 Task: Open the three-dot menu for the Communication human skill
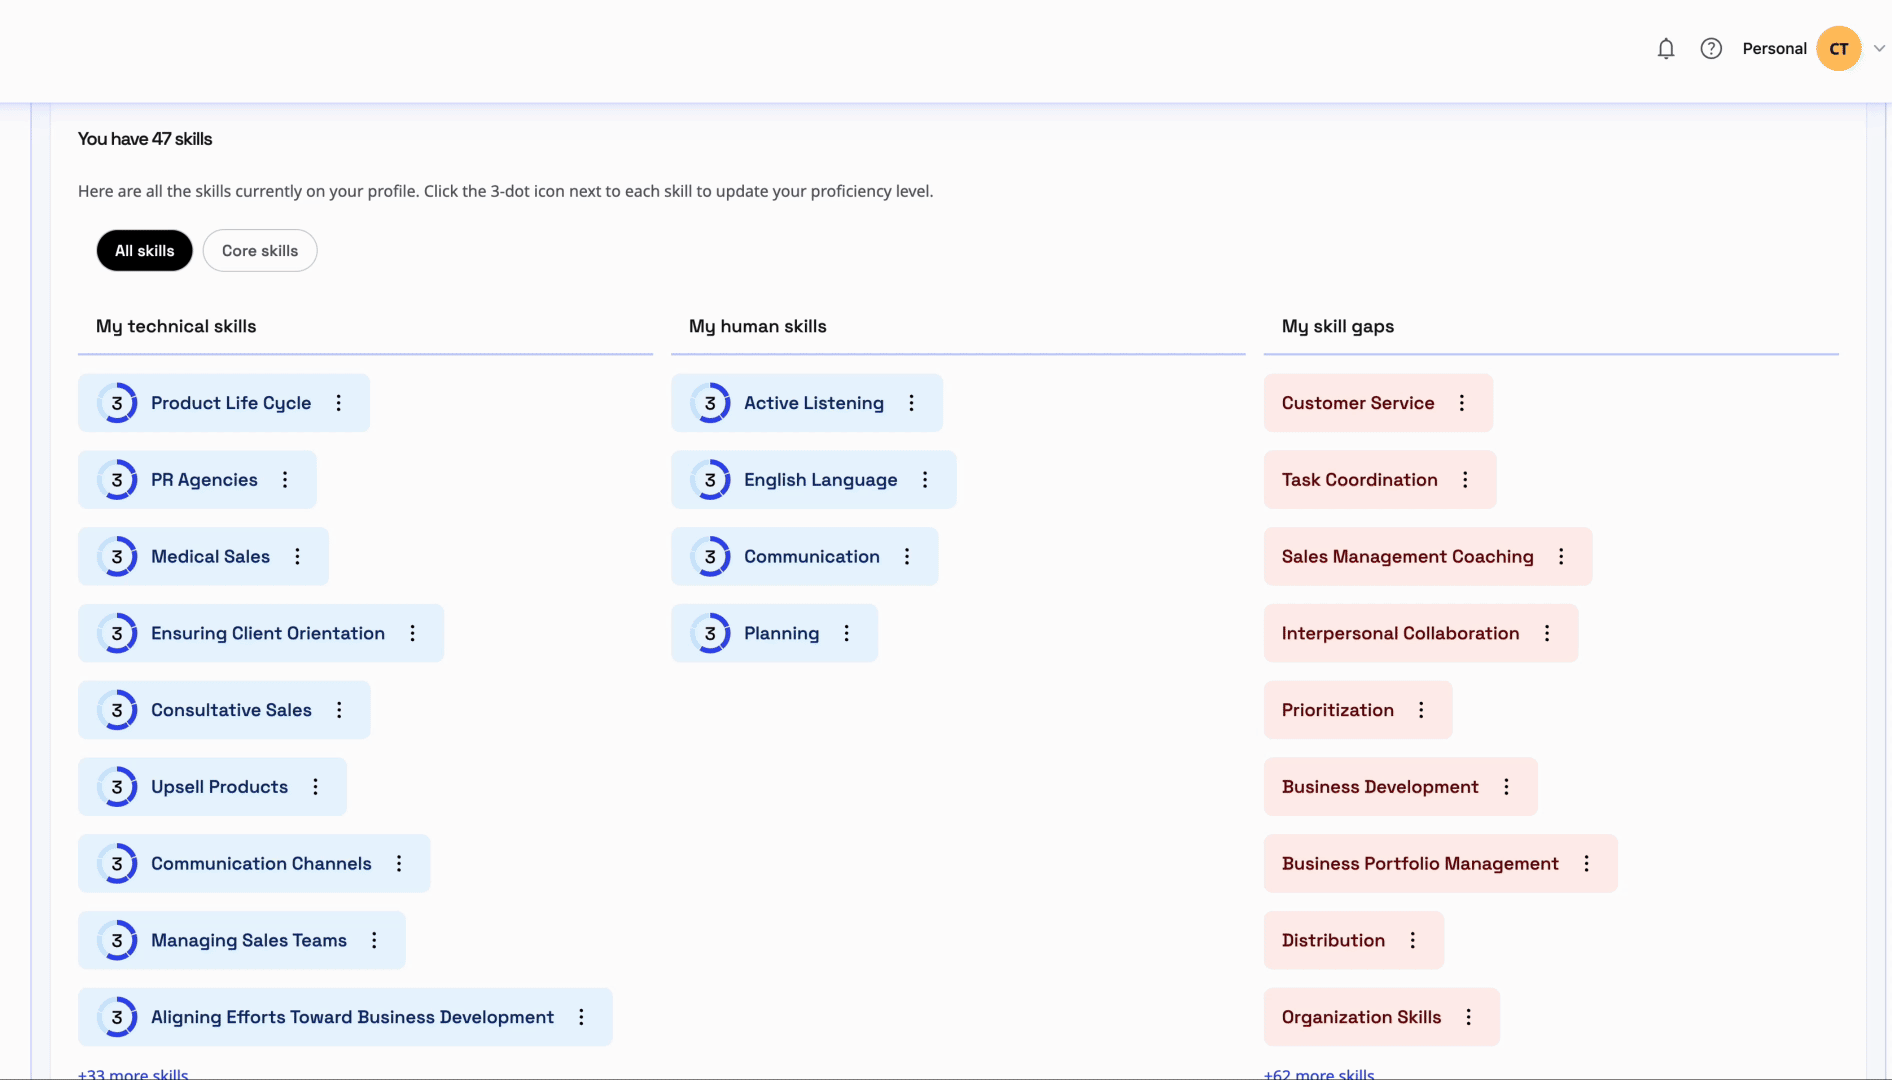pyautogui.click(x=907, y=557)
